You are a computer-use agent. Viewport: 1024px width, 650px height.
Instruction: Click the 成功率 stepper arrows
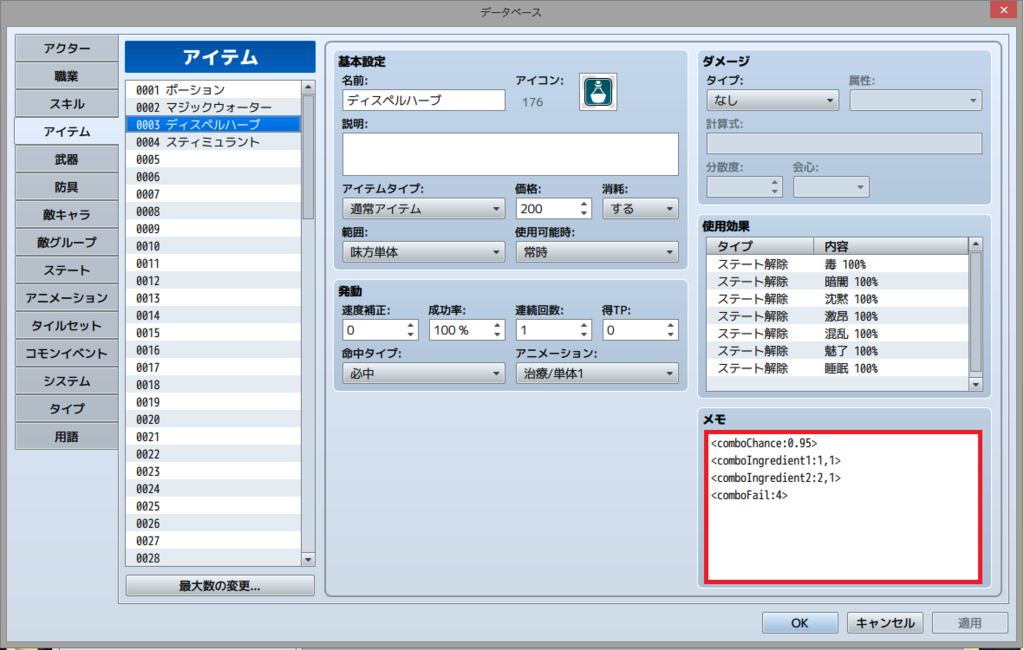(x=497, y=330)
